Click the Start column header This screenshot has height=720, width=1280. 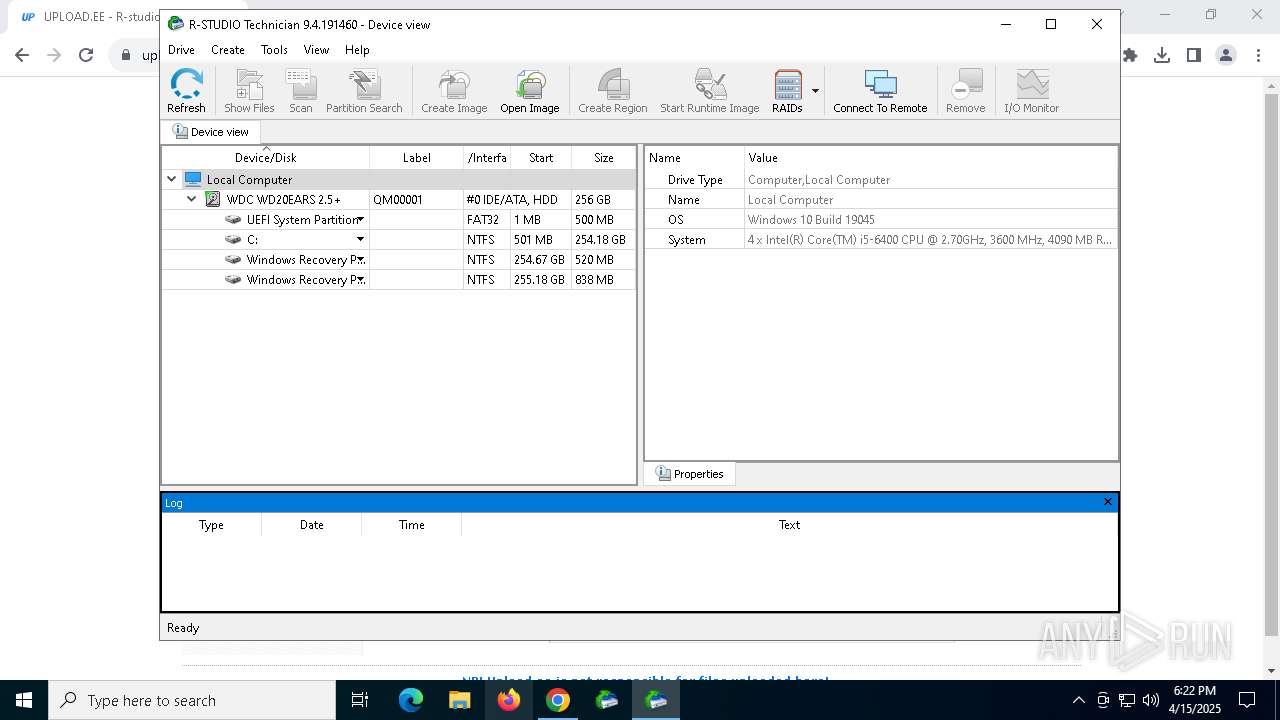tap(541, 158)
